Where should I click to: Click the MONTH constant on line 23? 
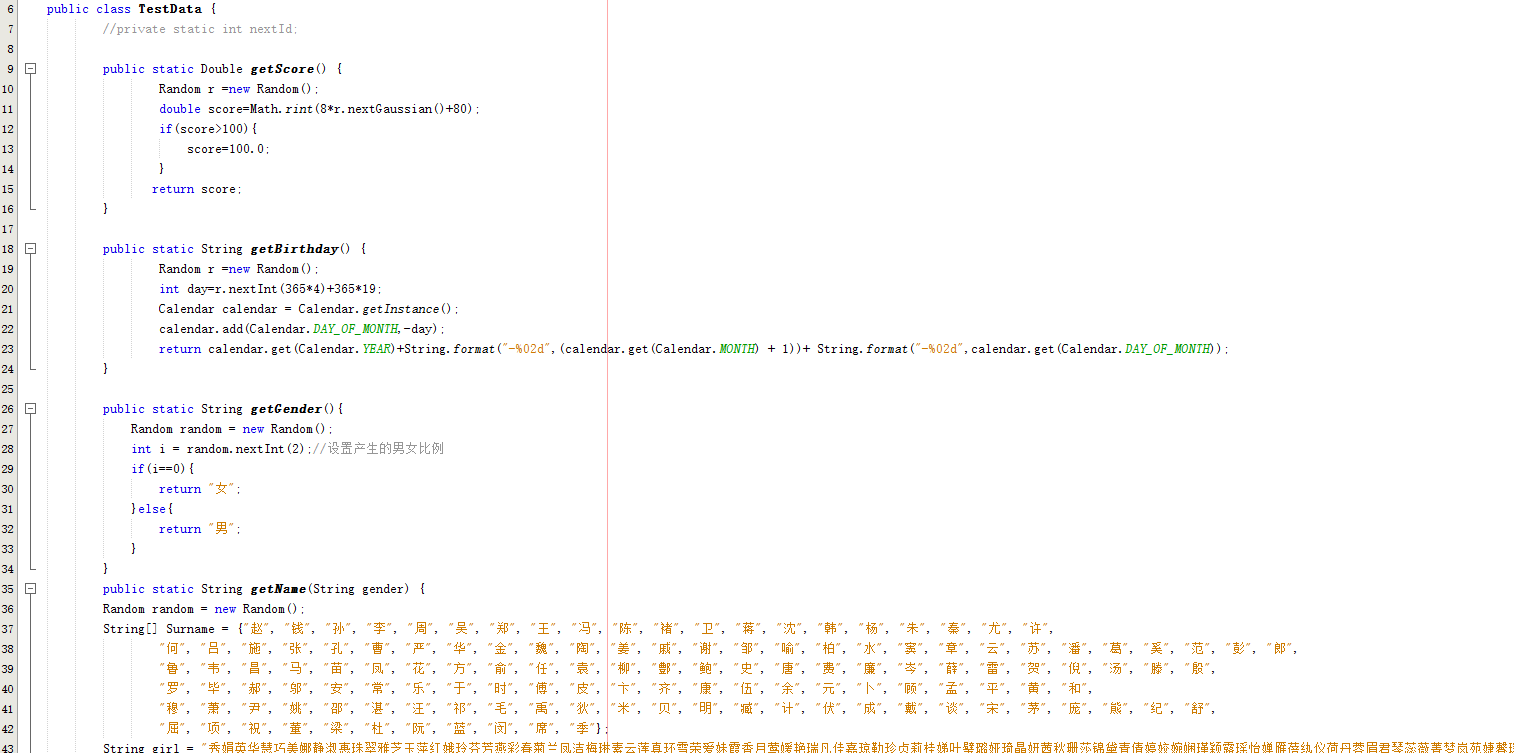coord(738,349)
